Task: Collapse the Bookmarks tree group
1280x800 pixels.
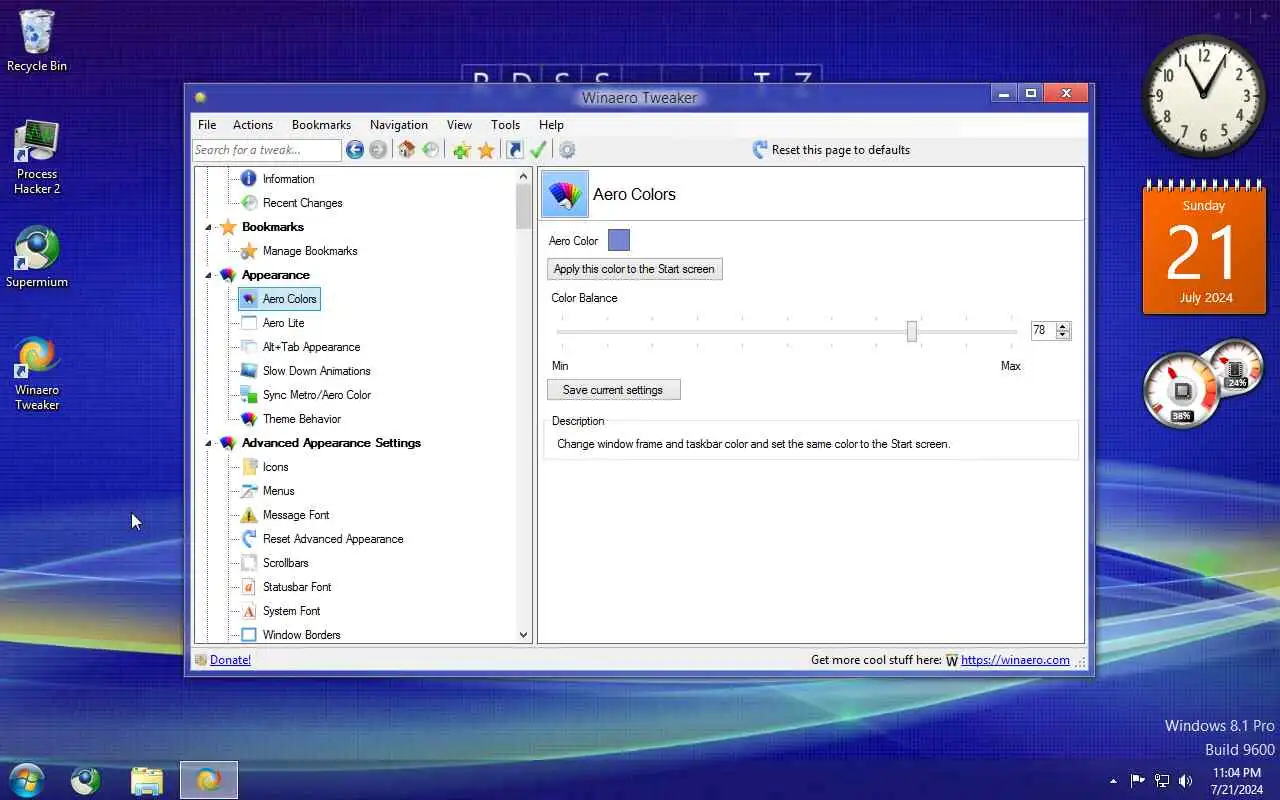Action: click(209, 227)
